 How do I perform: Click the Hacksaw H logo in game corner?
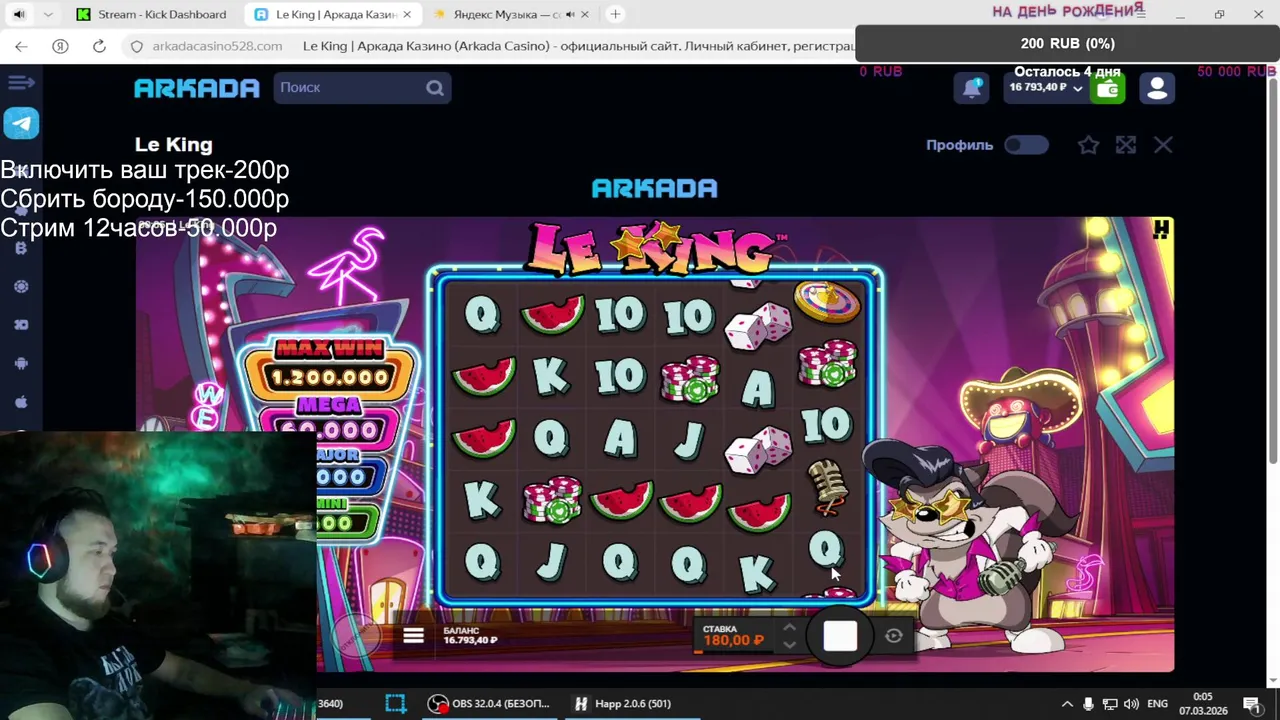[1160, 230]
